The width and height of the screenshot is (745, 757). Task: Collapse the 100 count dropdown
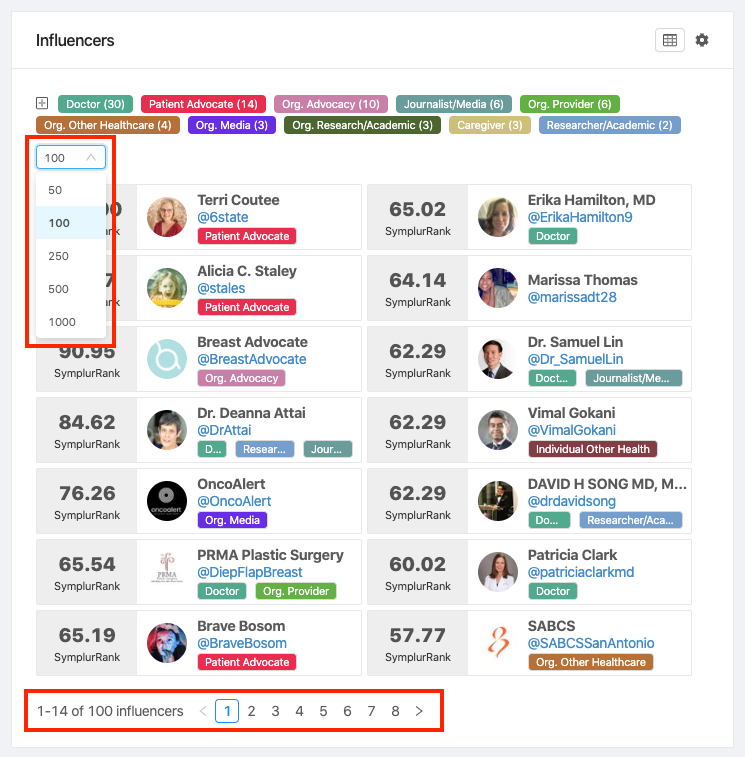tap(71, 158)
